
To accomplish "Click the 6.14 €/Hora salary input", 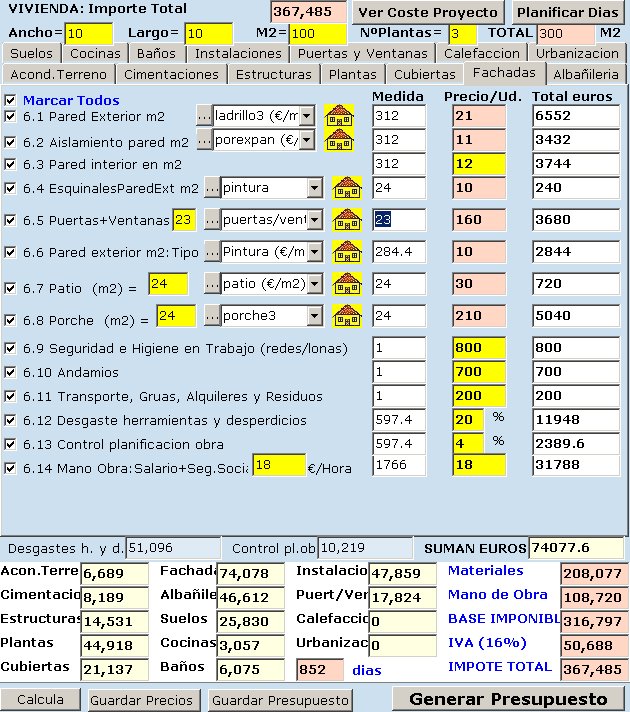I will (x=278, y=465).
